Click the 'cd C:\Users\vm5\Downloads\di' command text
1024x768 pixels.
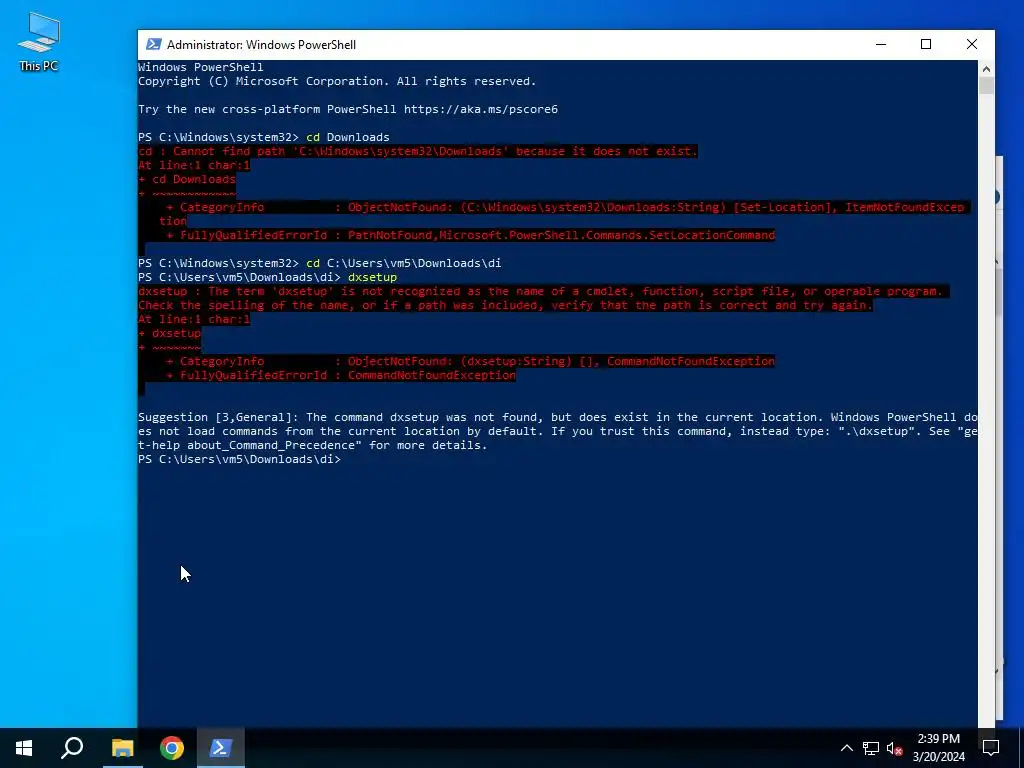tap(404, 263)
